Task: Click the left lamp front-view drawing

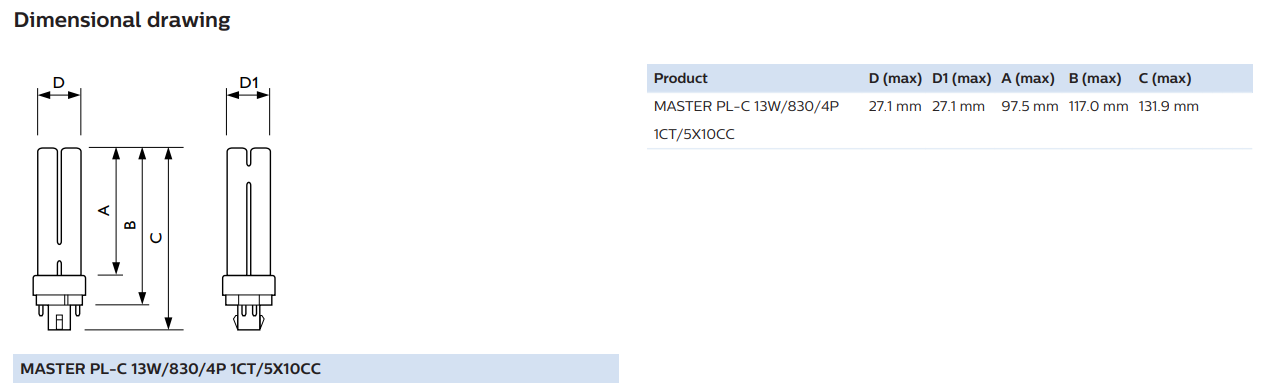Action: tap(59, 238)
